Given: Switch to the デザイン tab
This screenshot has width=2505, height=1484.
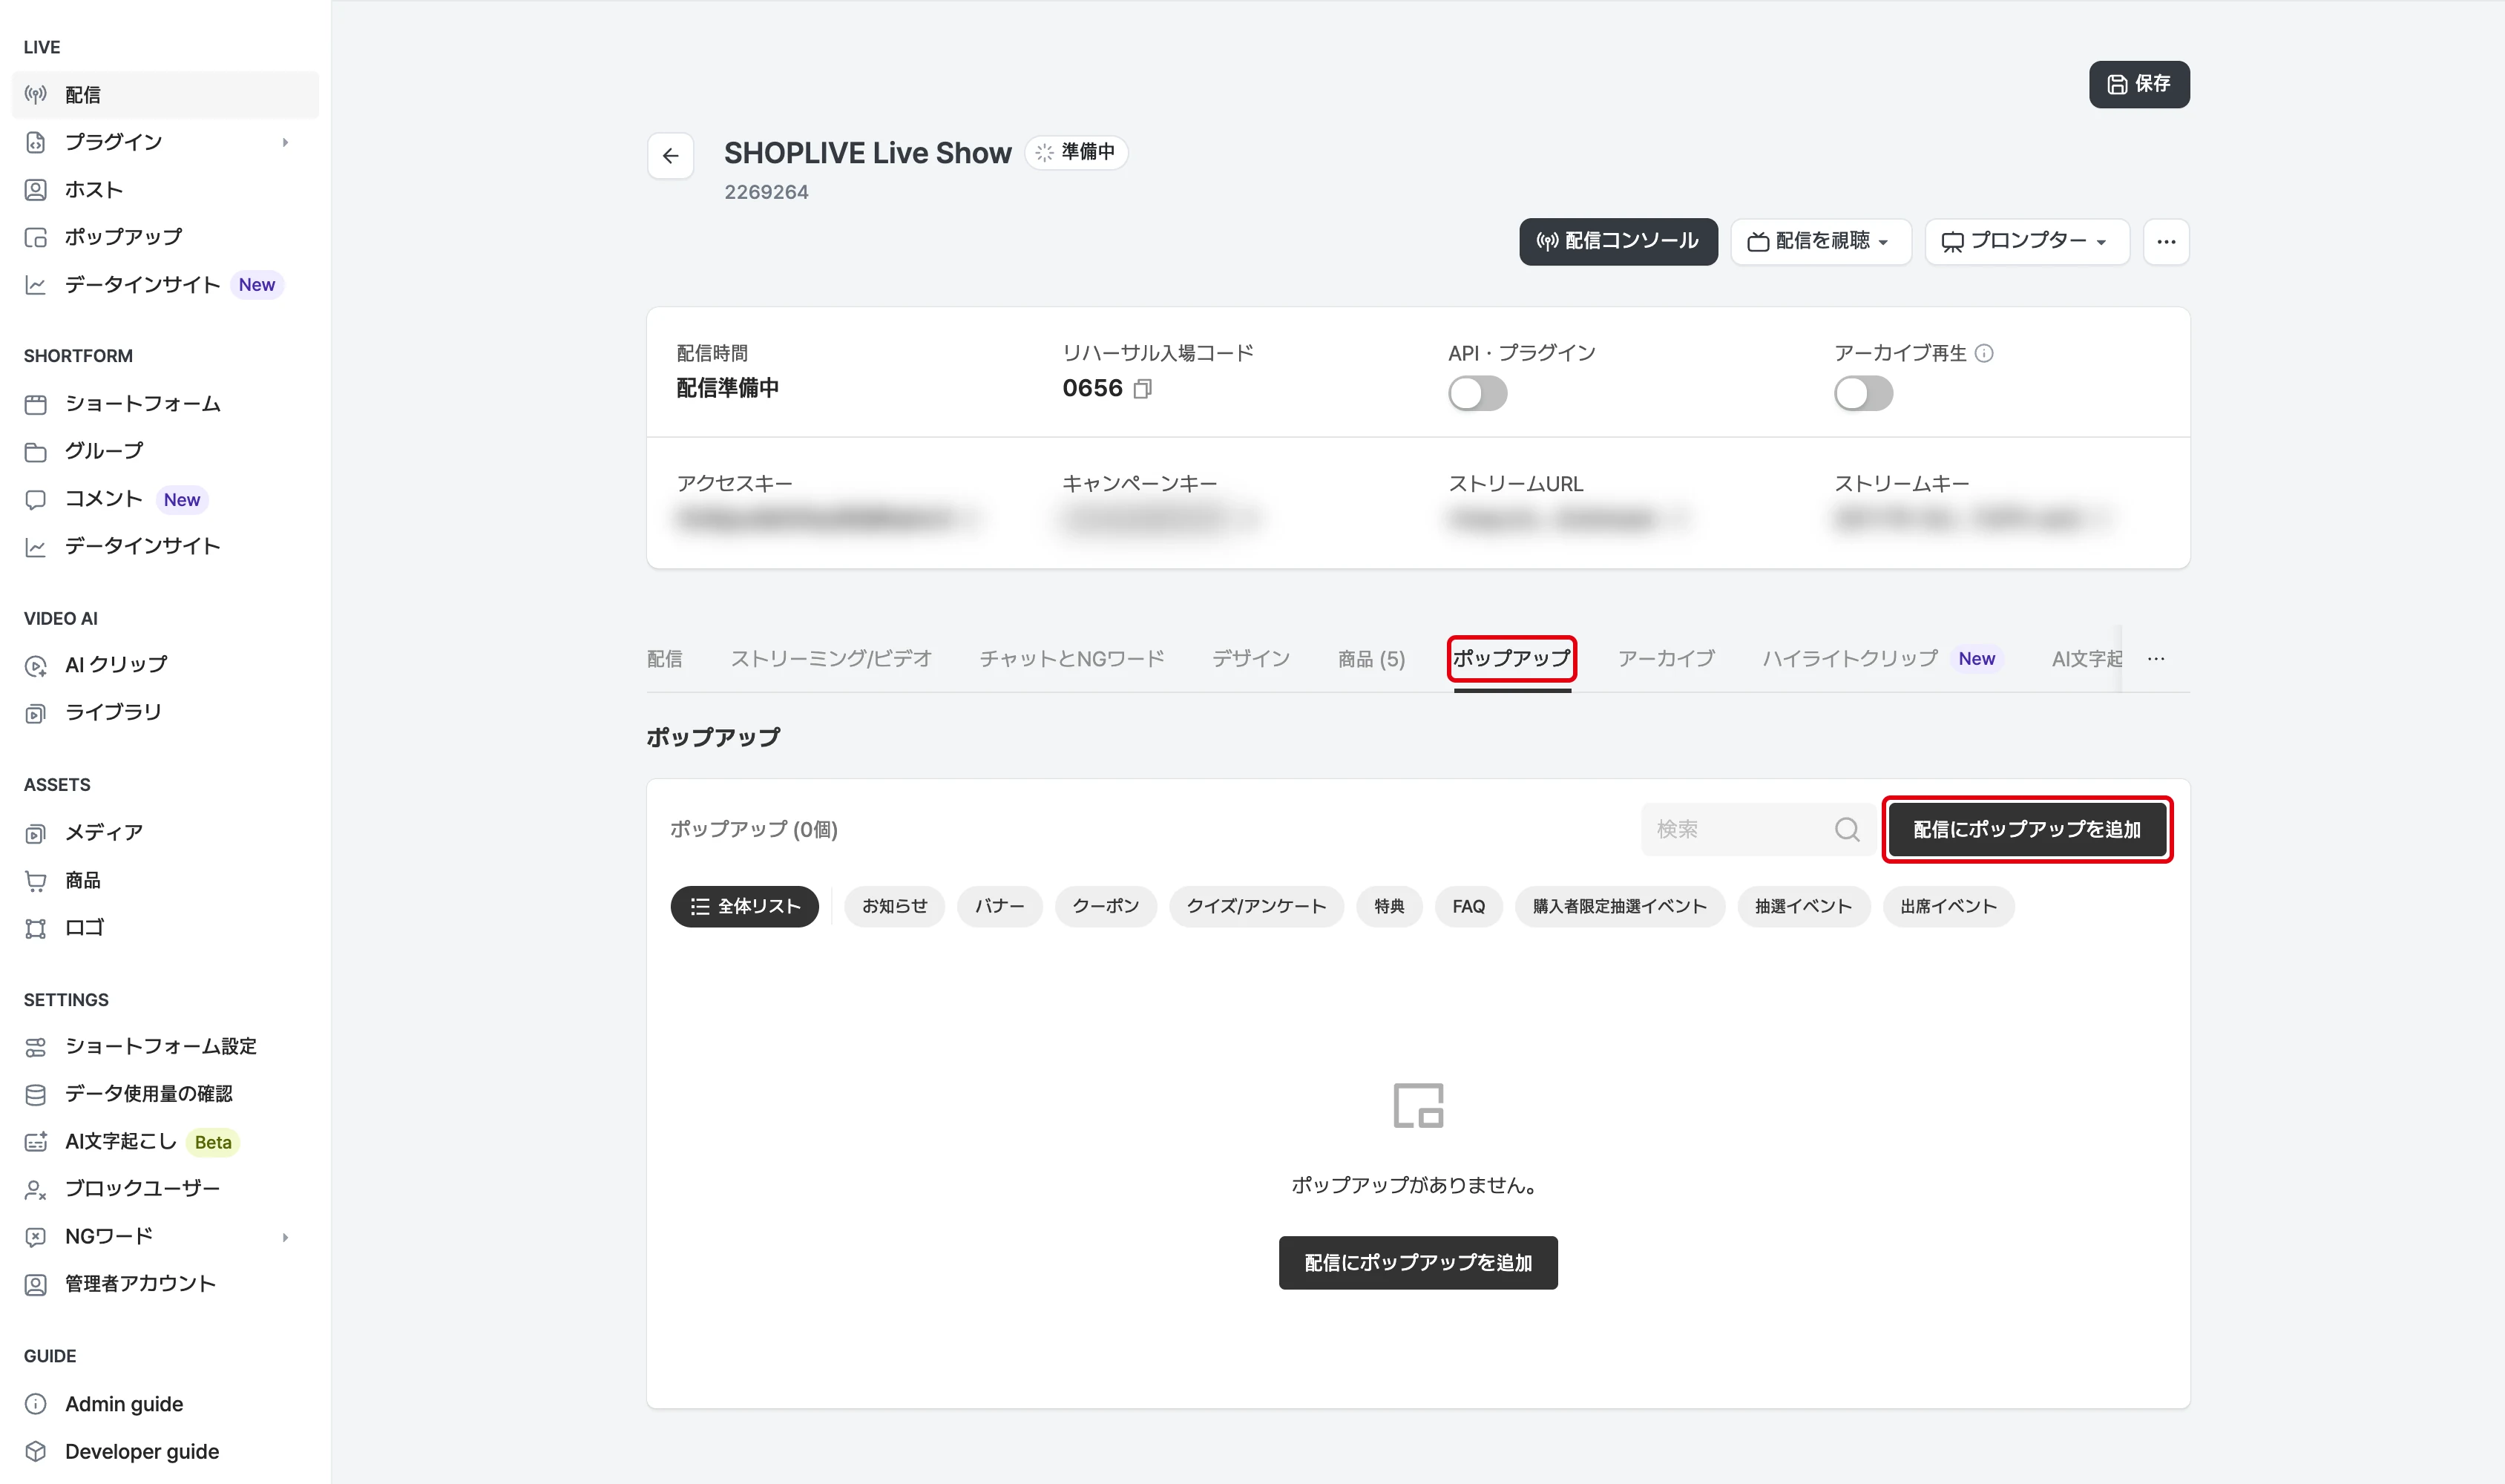Looking at the screenshot, I should click(1251, 659).
